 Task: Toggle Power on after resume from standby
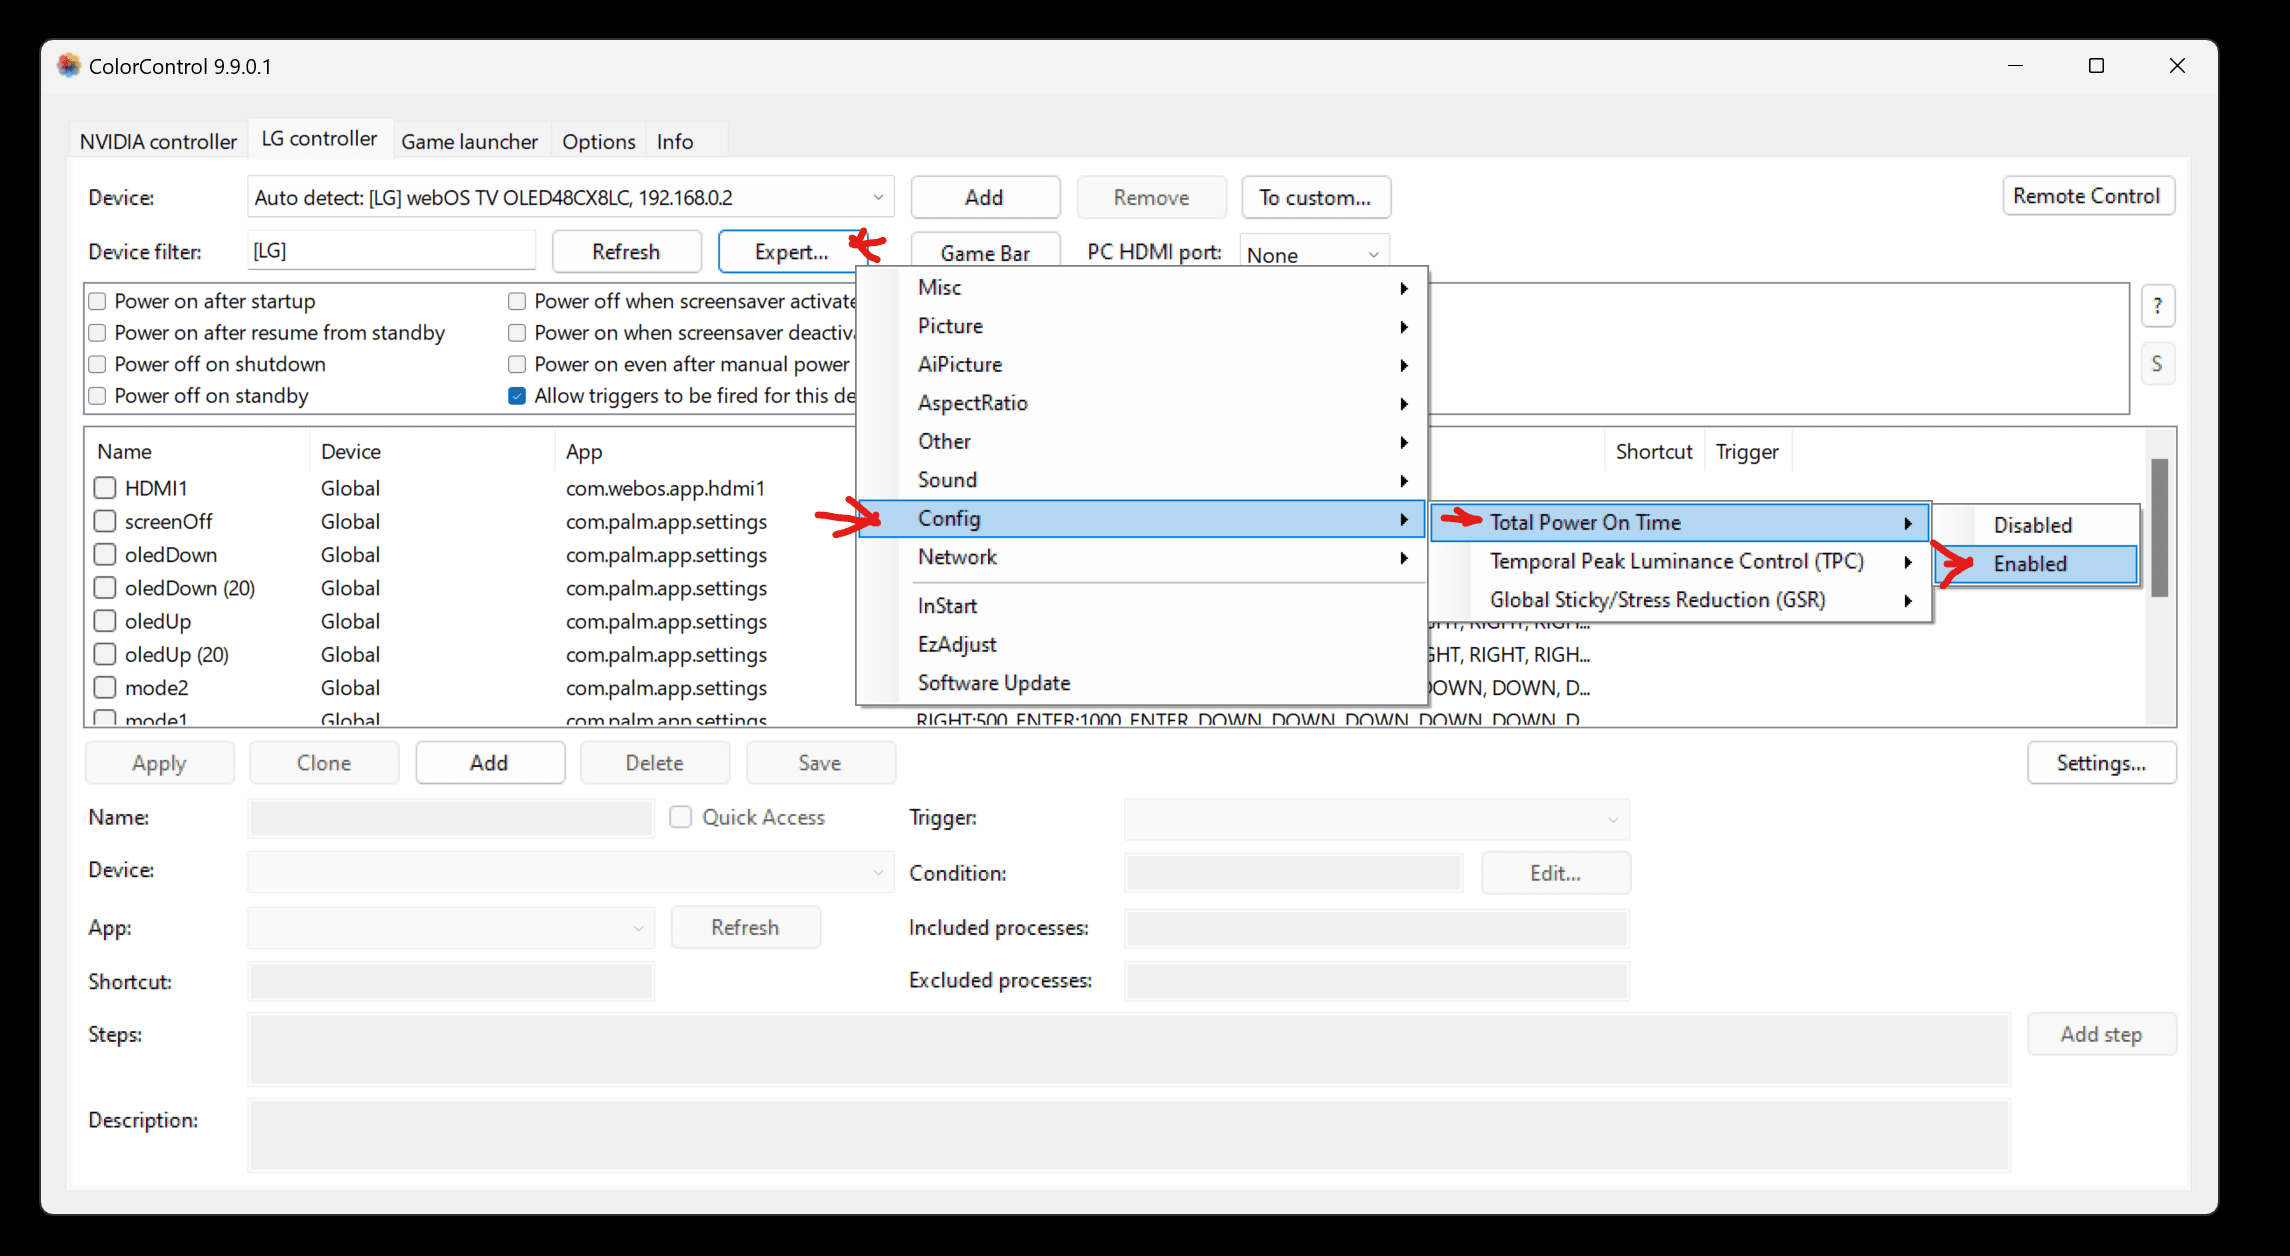[x=97, y=333]
